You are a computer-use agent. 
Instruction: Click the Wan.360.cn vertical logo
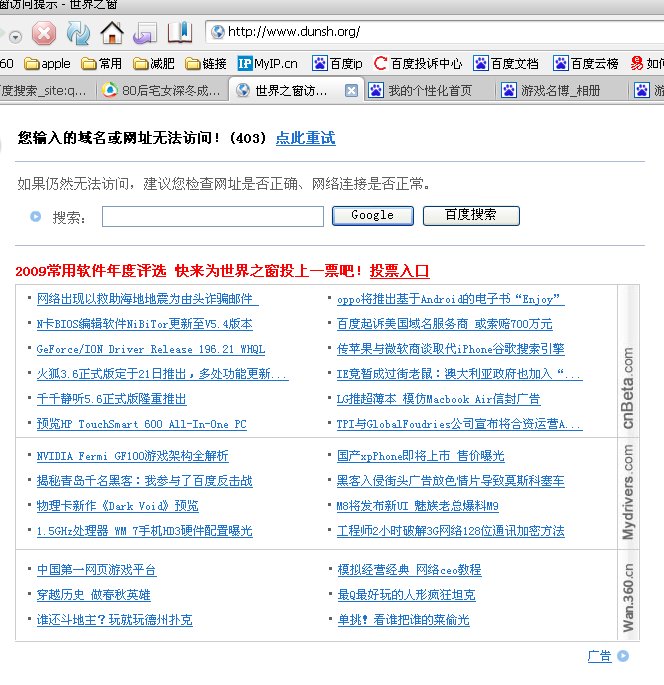coord(628,598)
